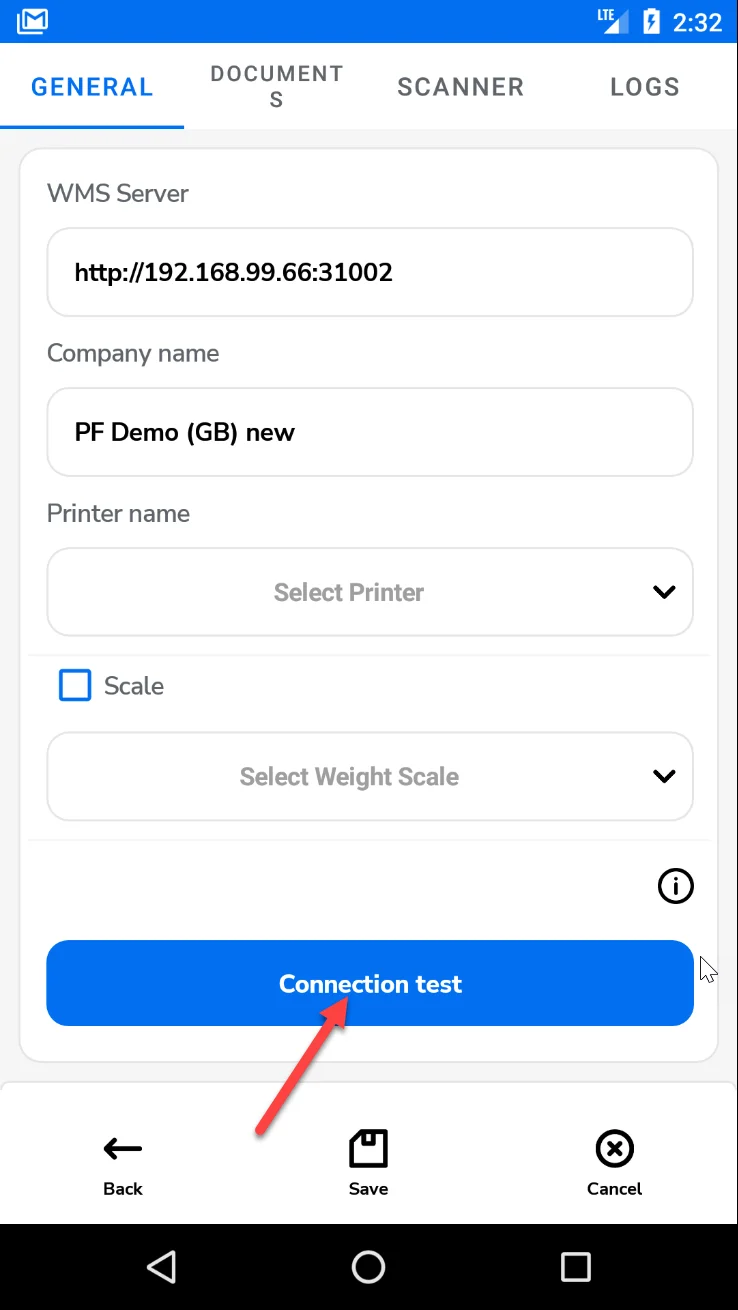Edit the WMS Server address field
This screenshot has height=1310, width=738.
click(370, 272)
